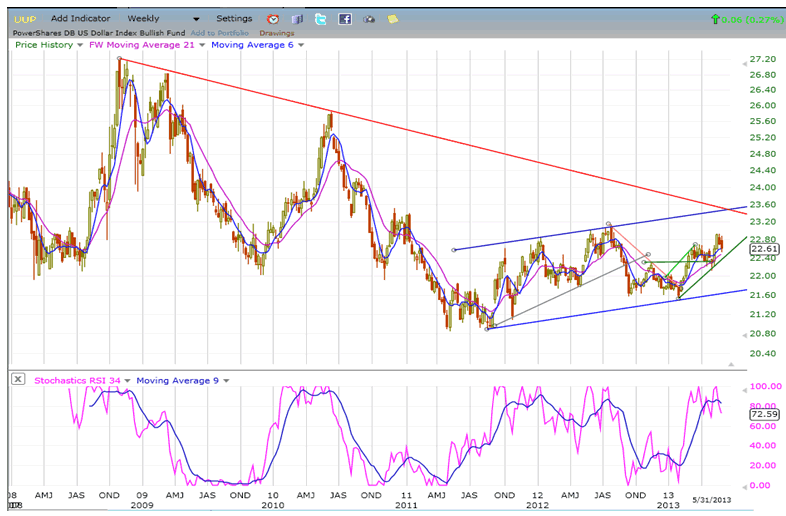Click the alarm clock alert icon

coord(274,19)
